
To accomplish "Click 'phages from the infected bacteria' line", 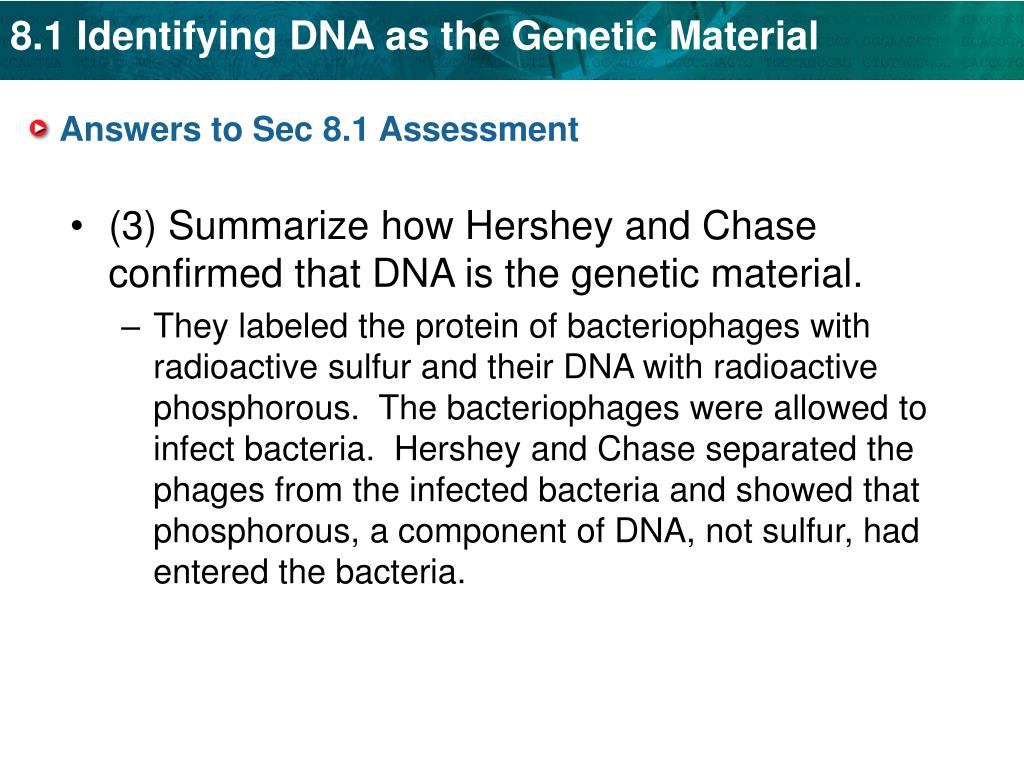I will [x=406, y=490].
